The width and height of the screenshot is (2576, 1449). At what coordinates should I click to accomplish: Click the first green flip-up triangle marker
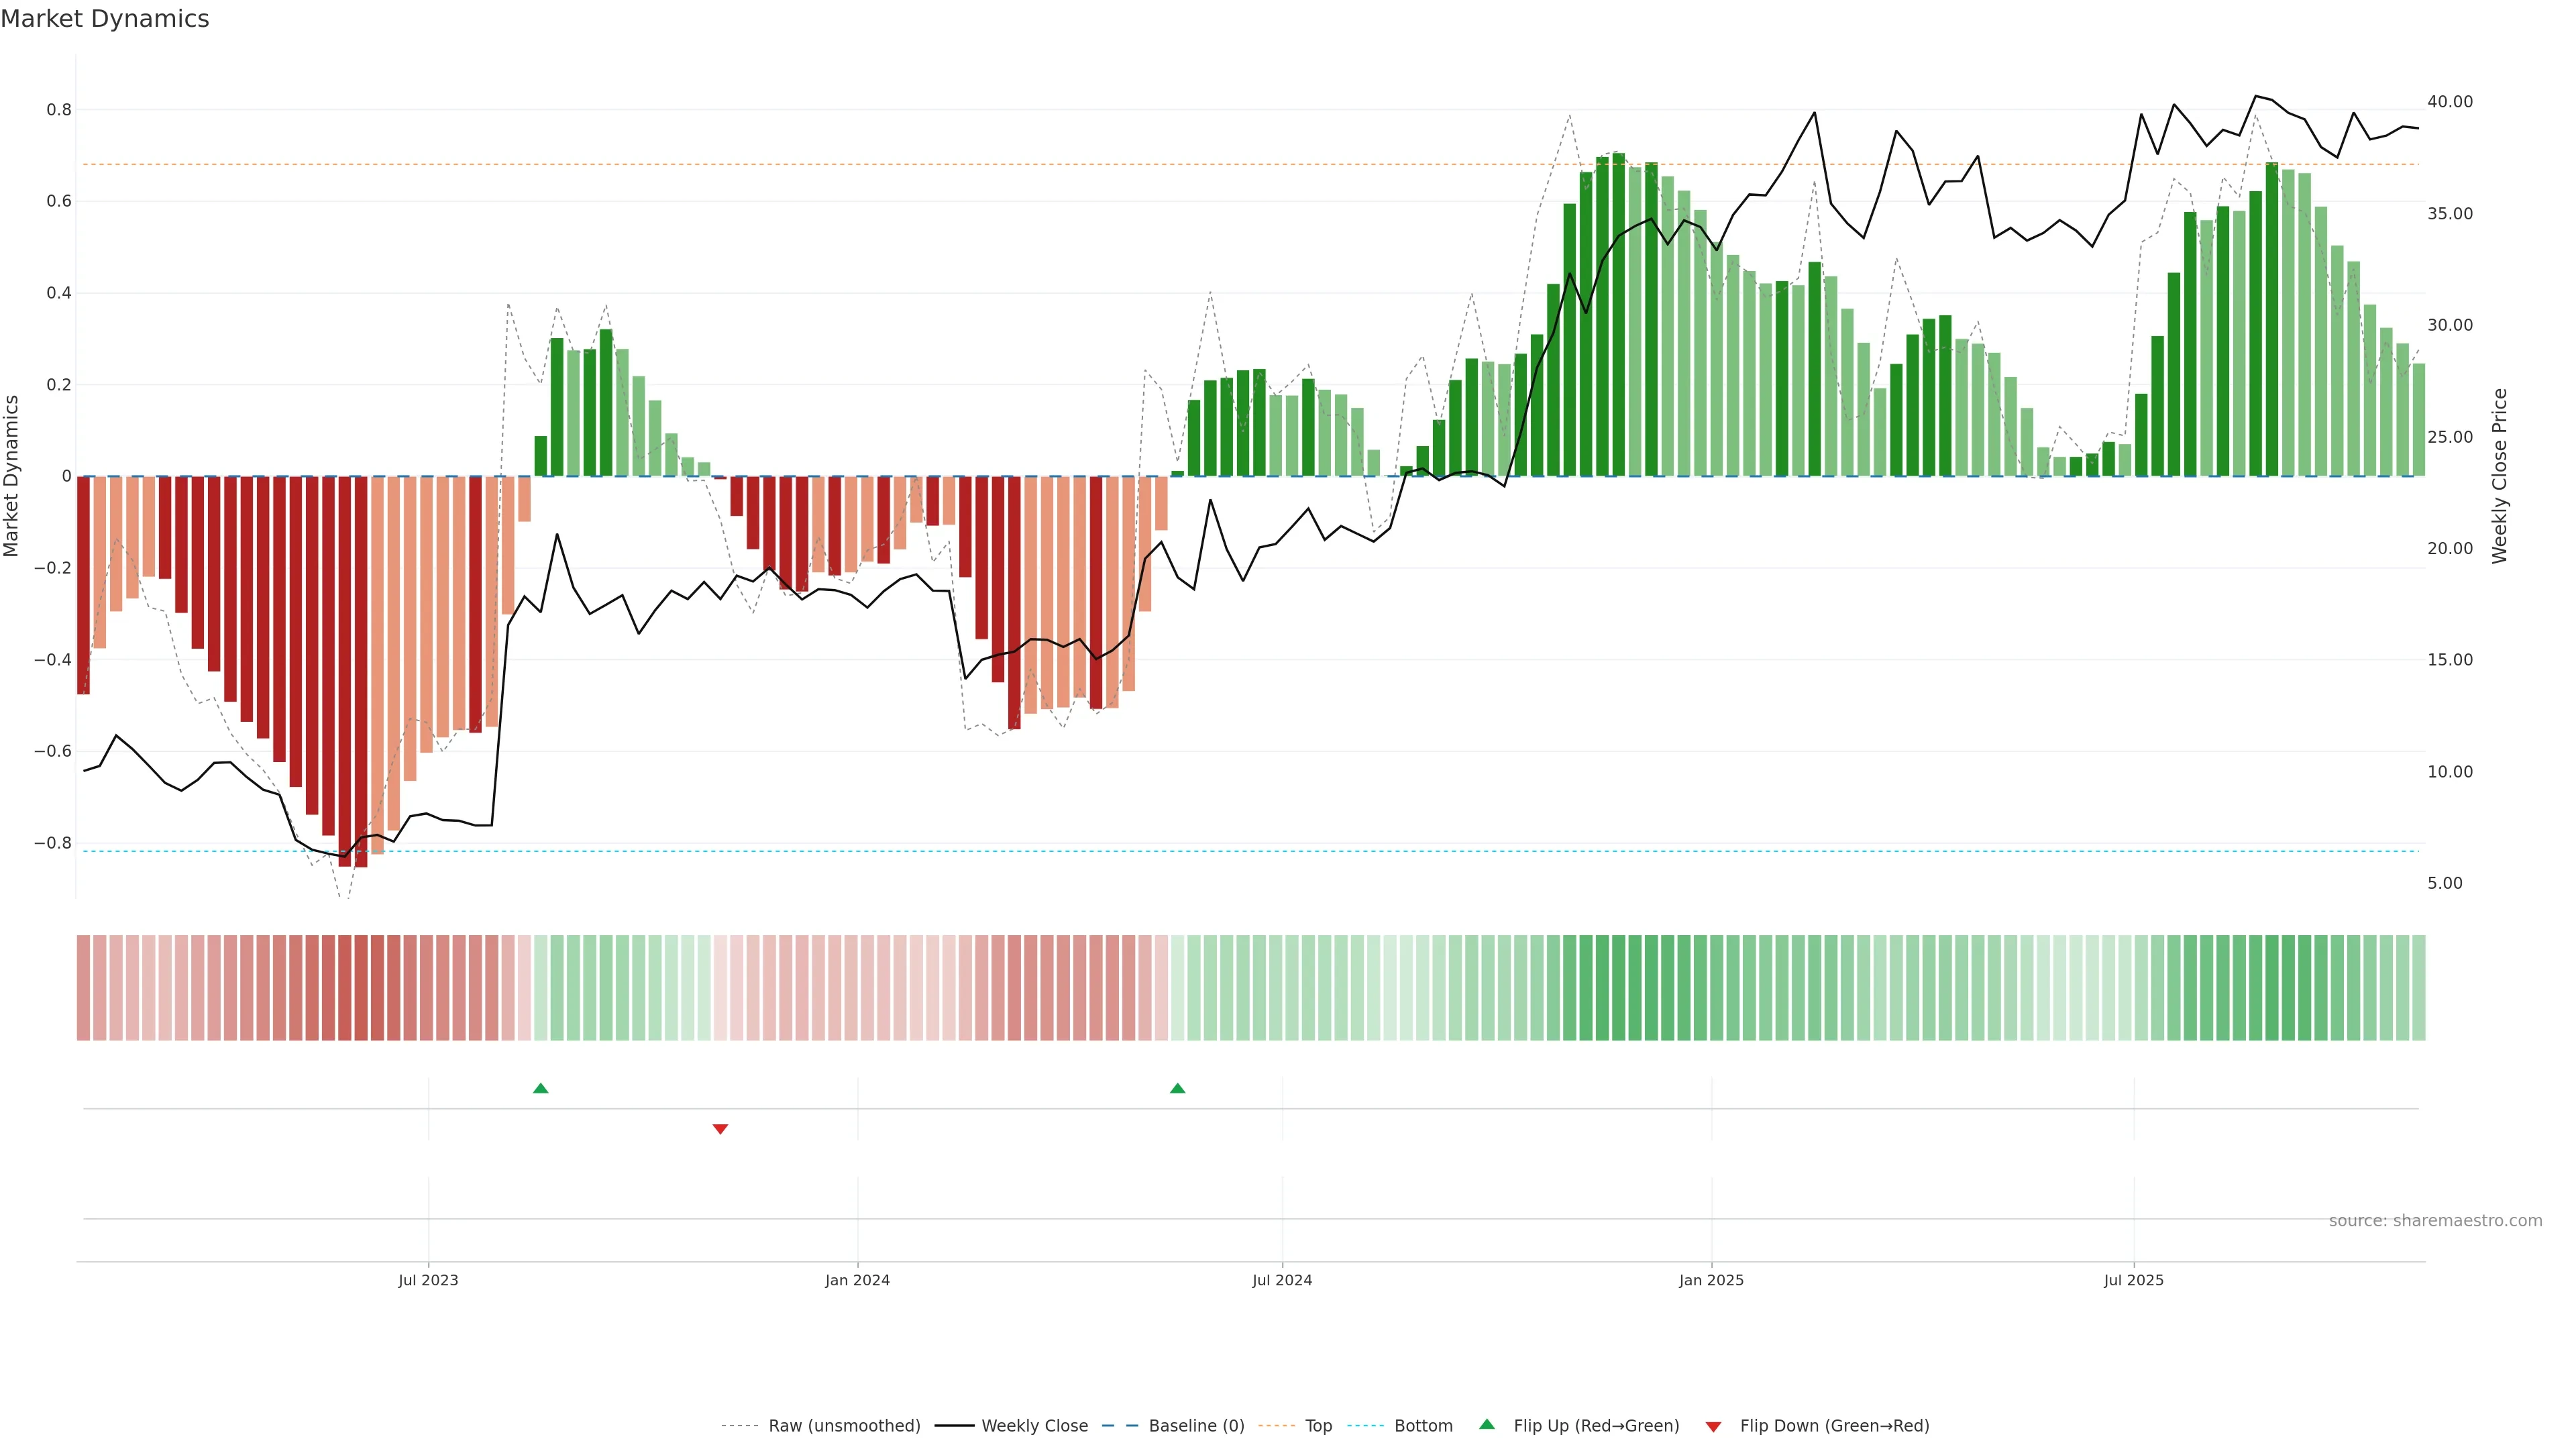coord(541,1088)
